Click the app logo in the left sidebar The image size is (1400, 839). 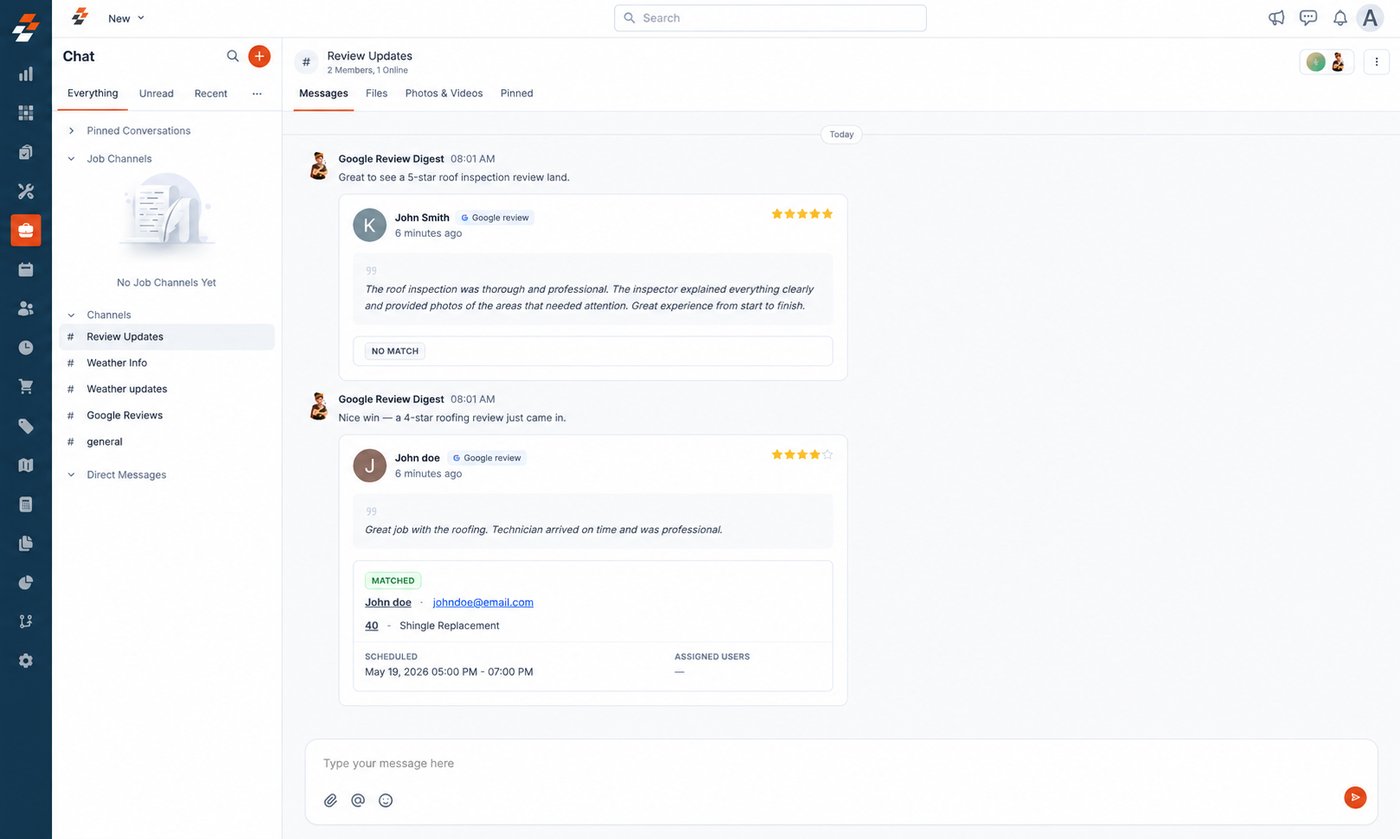[x=25, y=27]
